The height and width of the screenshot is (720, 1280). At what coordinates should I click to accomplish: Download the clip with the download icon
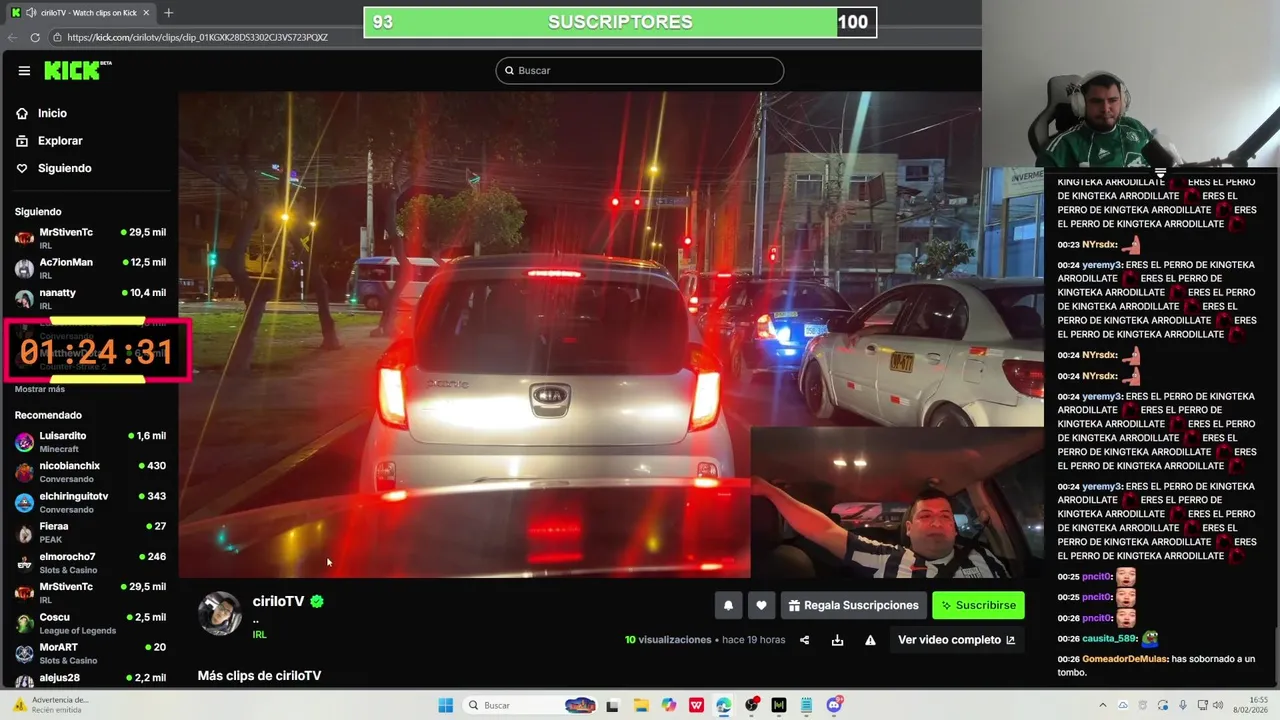(837, 640)
